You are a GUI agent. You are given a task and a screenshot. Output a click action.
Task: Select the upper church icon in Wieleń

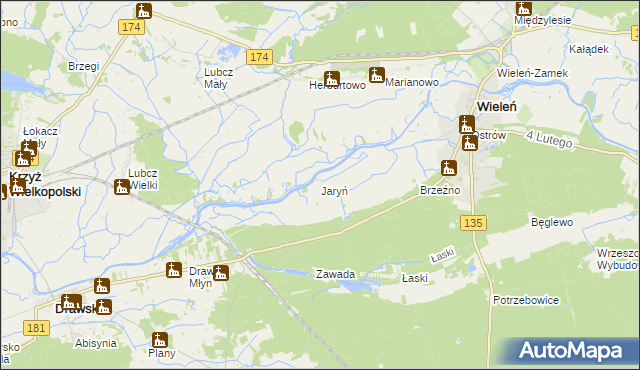(467, 124)
